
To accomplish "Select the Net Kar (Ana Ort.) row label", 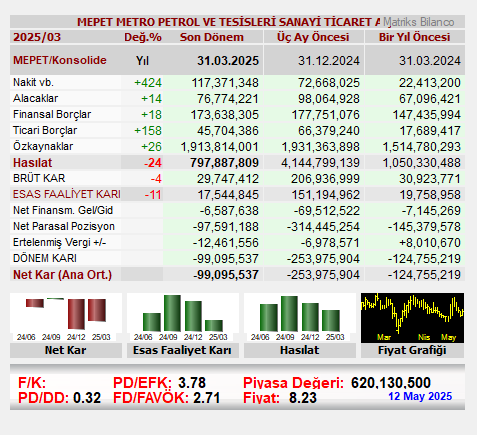I will (62, 275).
